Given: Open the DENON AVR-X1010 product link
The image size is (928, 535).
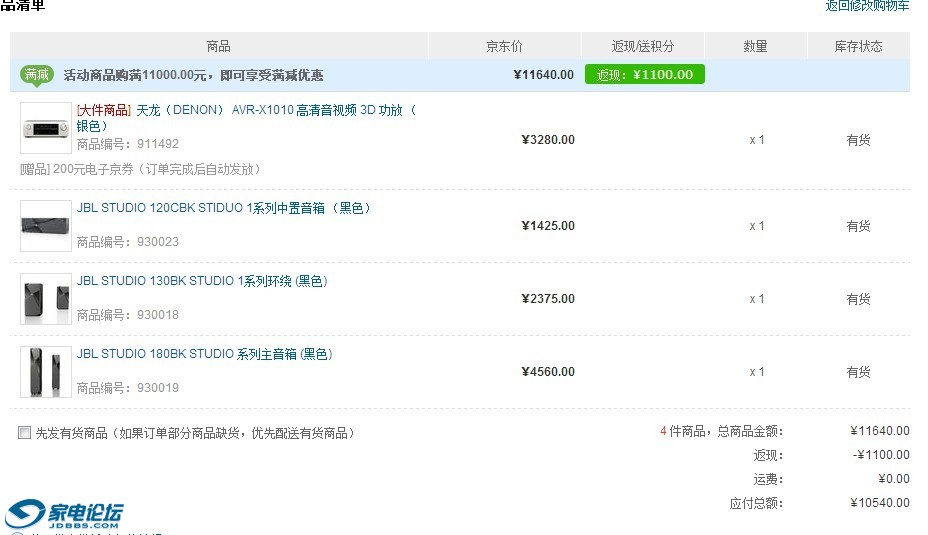Looking at the screenshot, I should pos(246,118).
